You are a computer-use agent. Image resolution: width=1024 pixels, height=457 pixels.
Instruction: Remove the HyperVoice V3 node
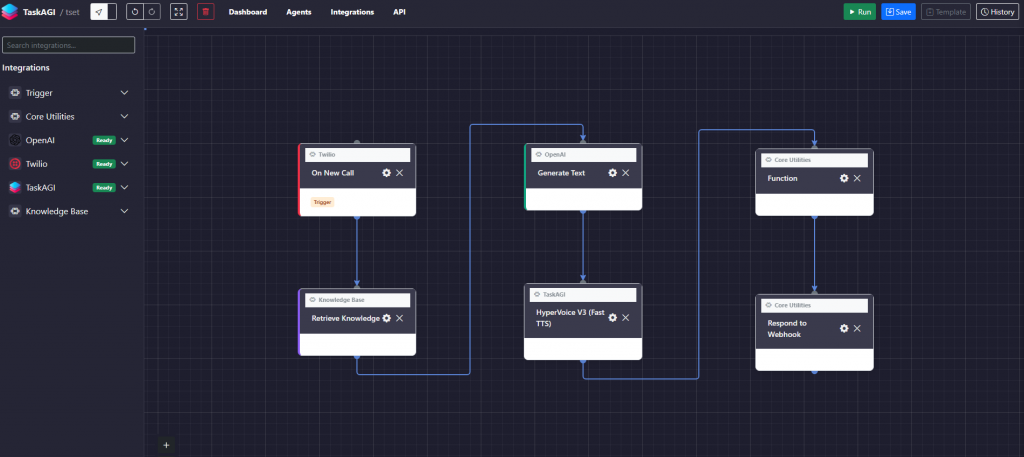click(626, 317)
